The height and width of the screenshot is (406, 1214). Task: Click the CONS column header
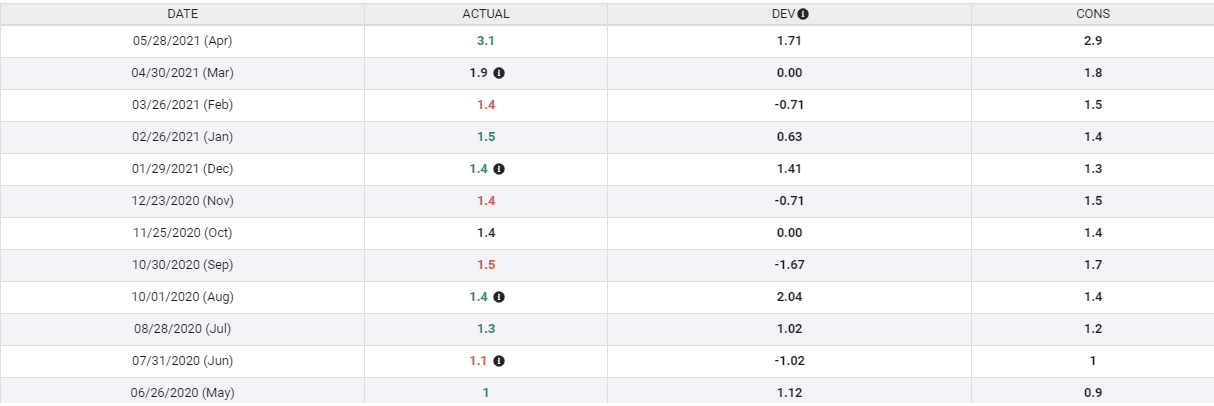click(1093, 14)
